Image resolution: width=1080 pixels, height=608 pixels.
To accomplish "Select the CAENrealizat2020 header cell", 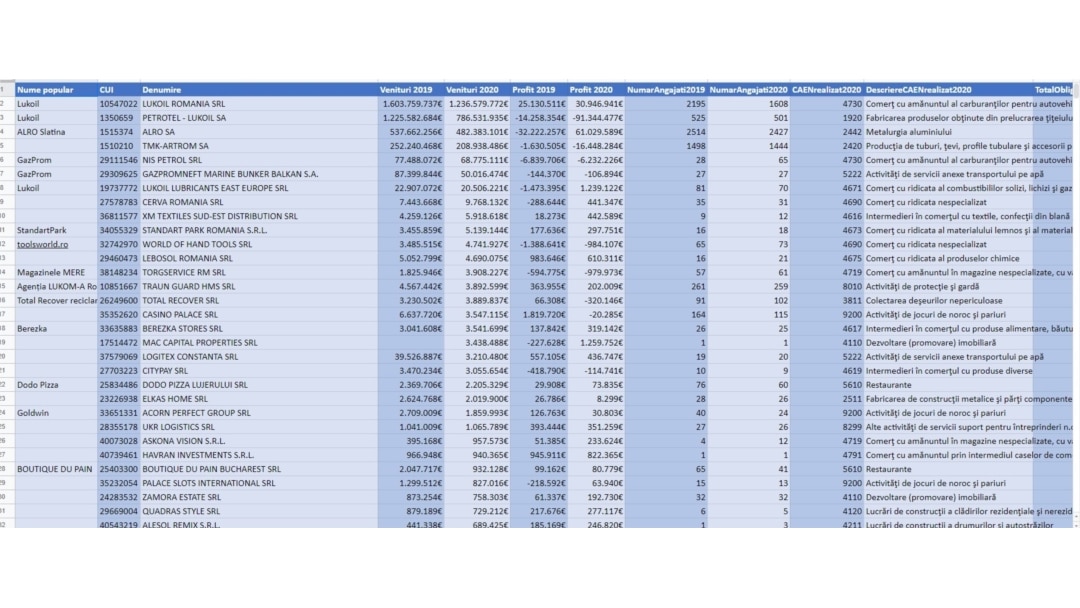I will point(827,90).
